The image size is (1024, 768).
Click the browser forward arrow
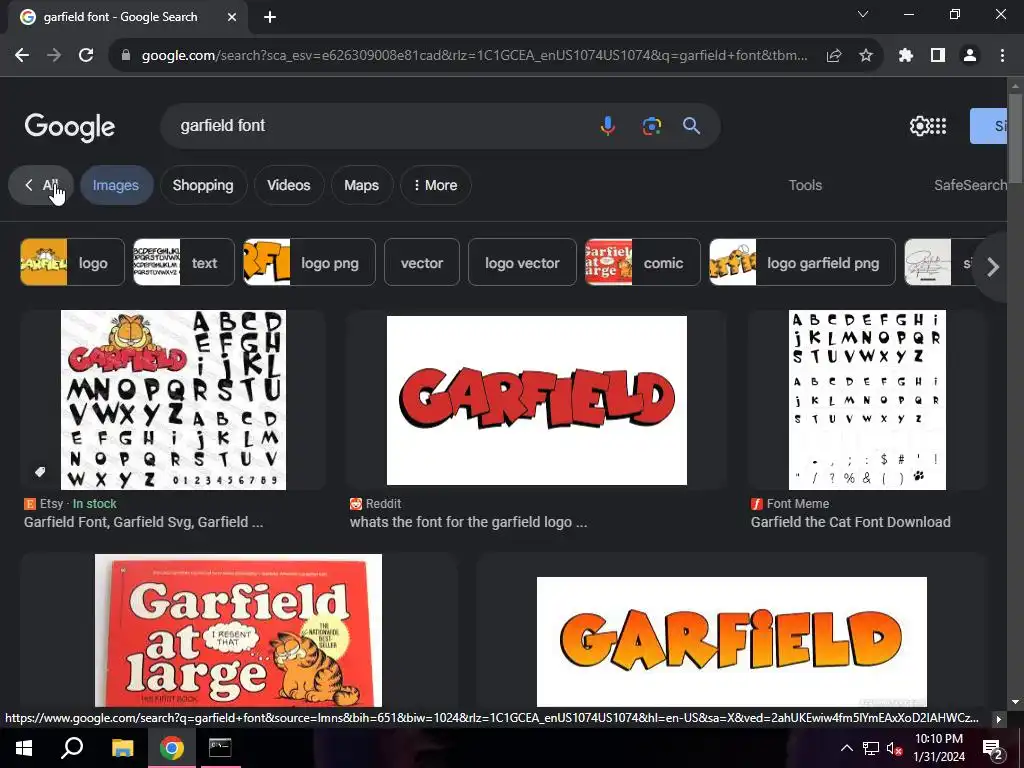coord(54,56)
